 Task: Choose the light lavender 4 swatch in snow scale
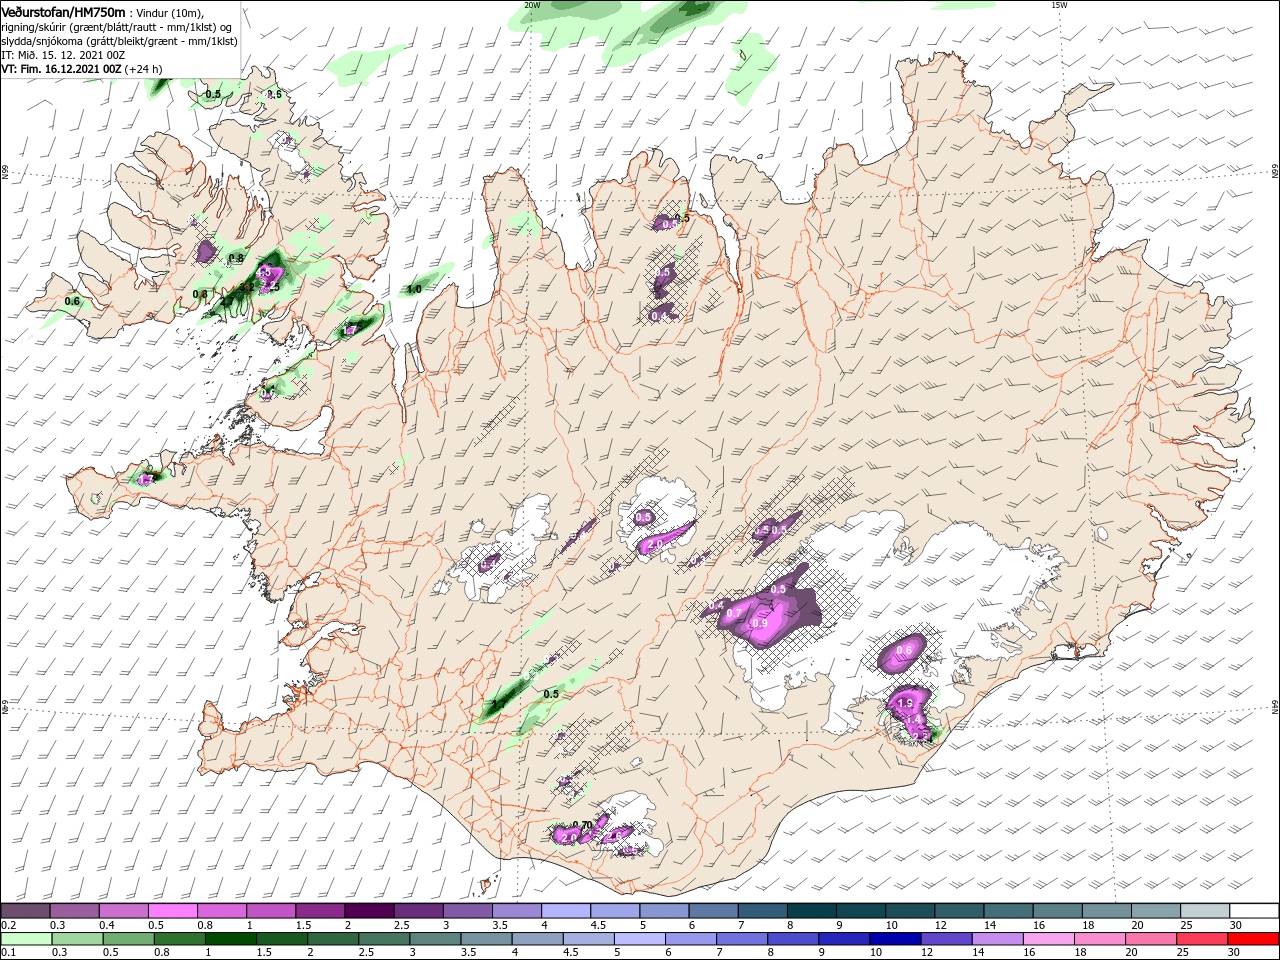tap(565, 911)
